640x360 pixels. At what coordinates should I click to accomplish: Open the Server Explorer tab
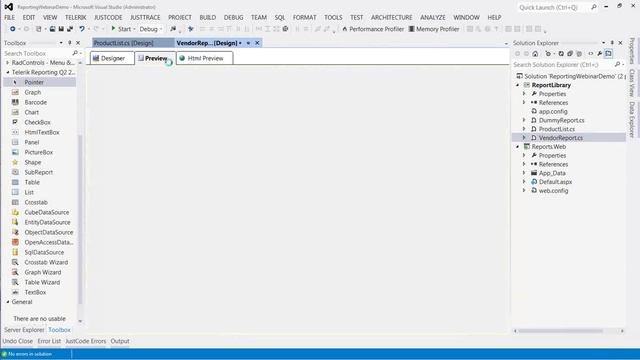coord(24,330)
